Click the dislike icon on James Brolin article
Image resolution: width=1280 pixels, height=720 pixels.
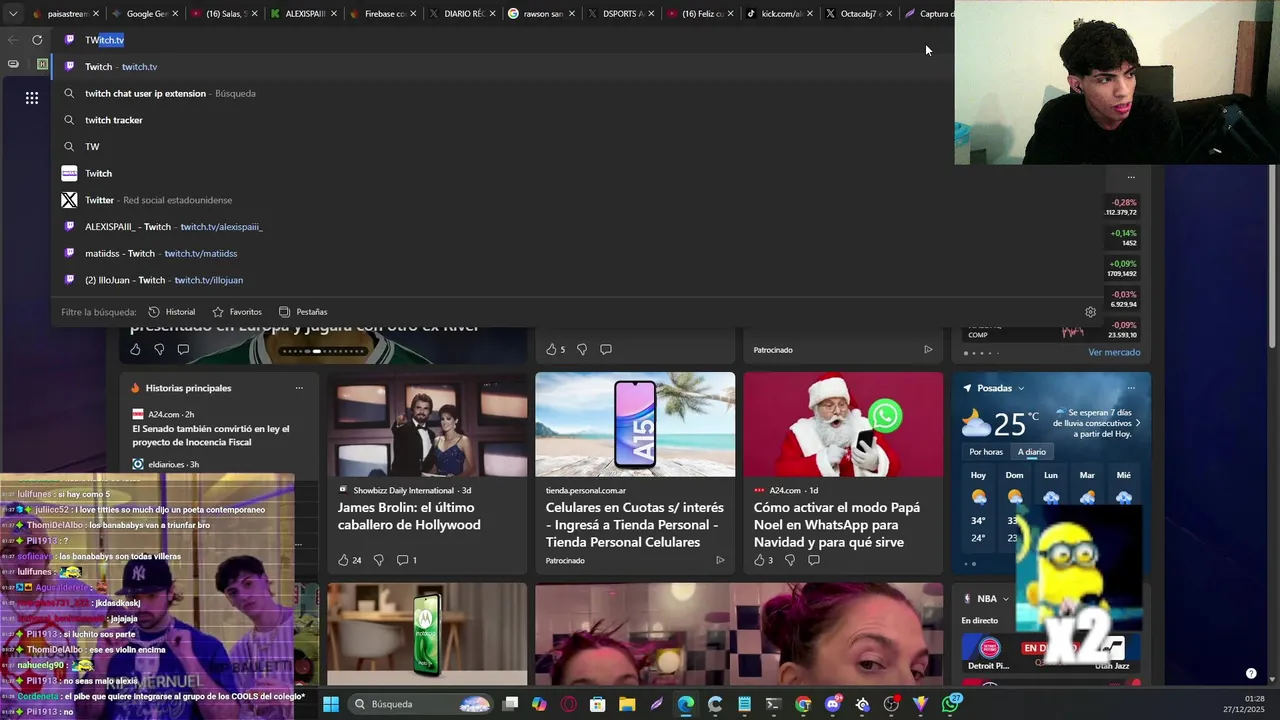pyautogui.click(x=378, y=560)
